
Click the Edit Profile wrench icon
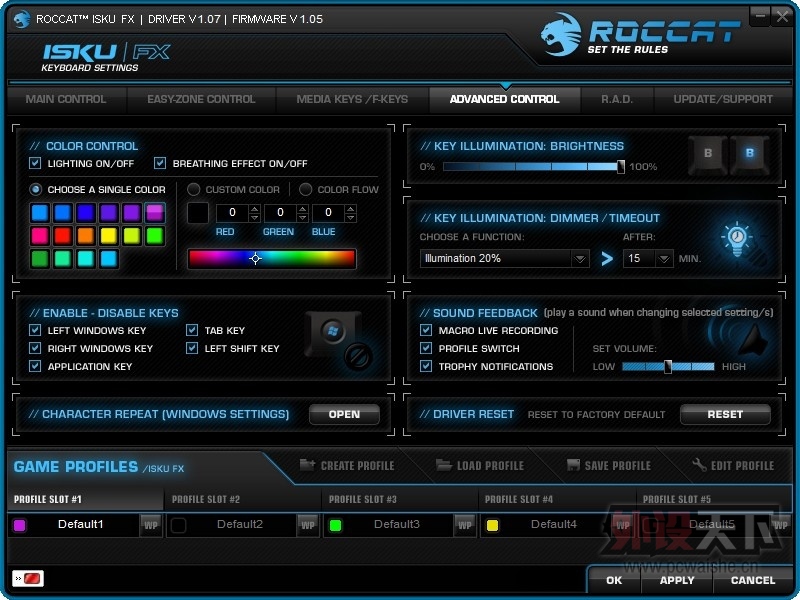(698, 465)
